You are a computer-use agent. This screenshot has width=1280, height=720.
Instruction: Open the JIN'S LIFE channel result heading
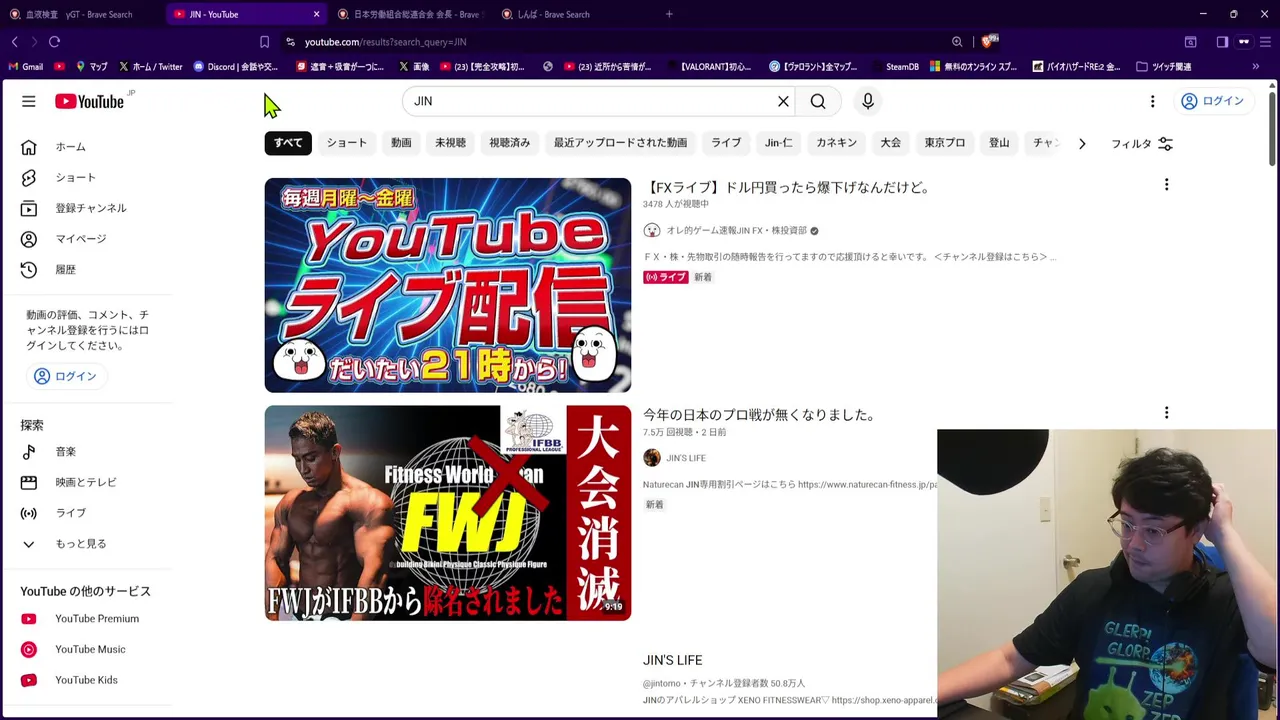tap(673, 661)
